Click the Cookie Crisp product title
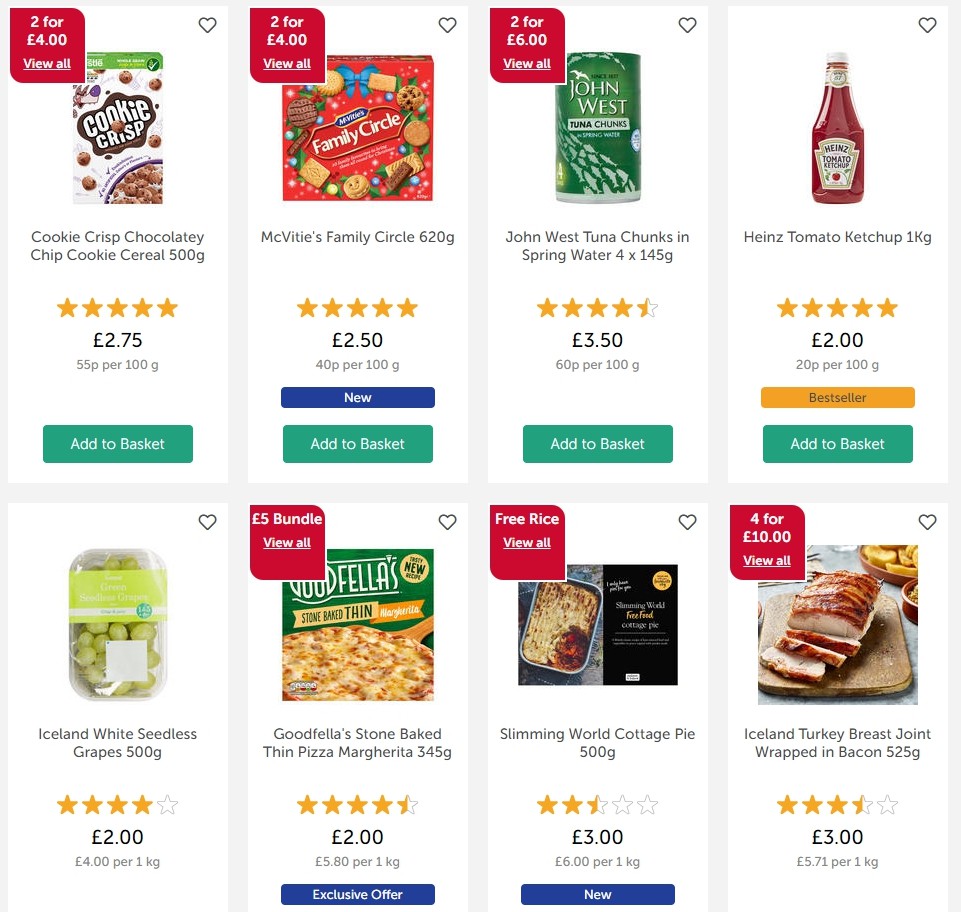The image size is (961, 912). pyautogui.click(x=117, y=245)
